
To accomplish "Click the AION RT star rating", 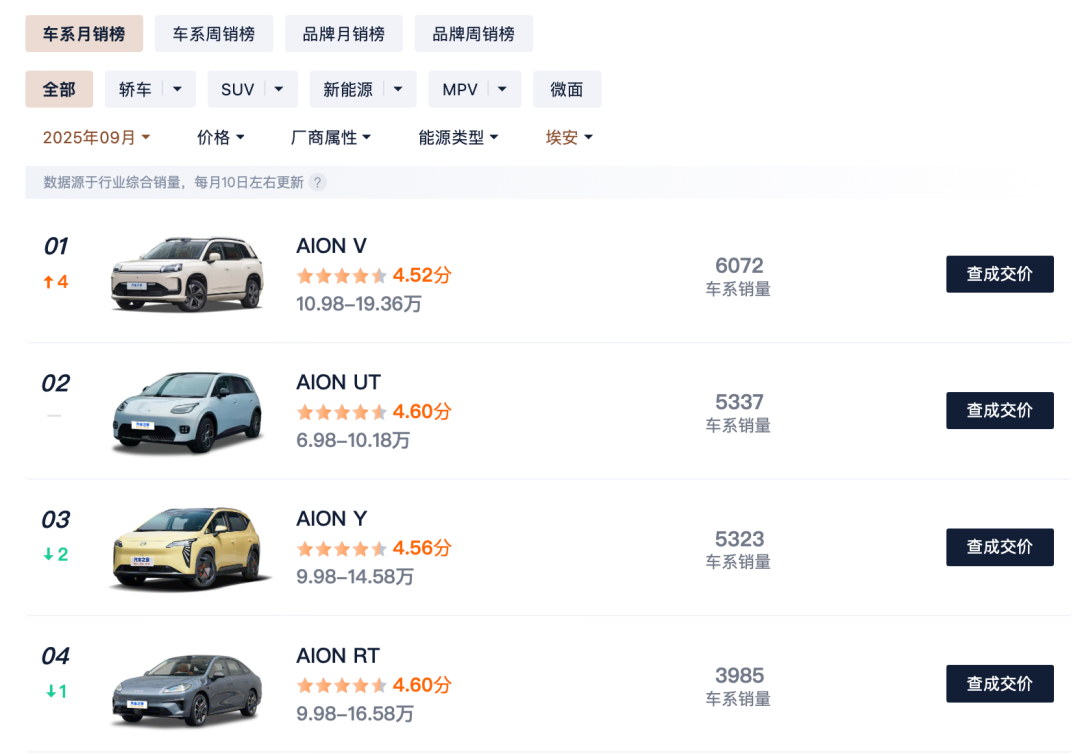I will (341, 685).
